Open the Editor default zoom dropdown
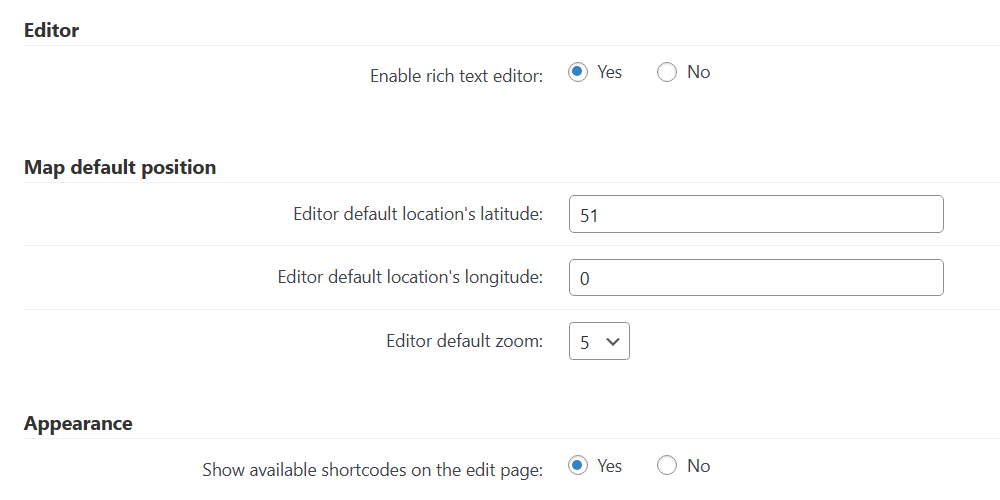Viewport: 1000px width, 500px height. [x=599, y=341]
